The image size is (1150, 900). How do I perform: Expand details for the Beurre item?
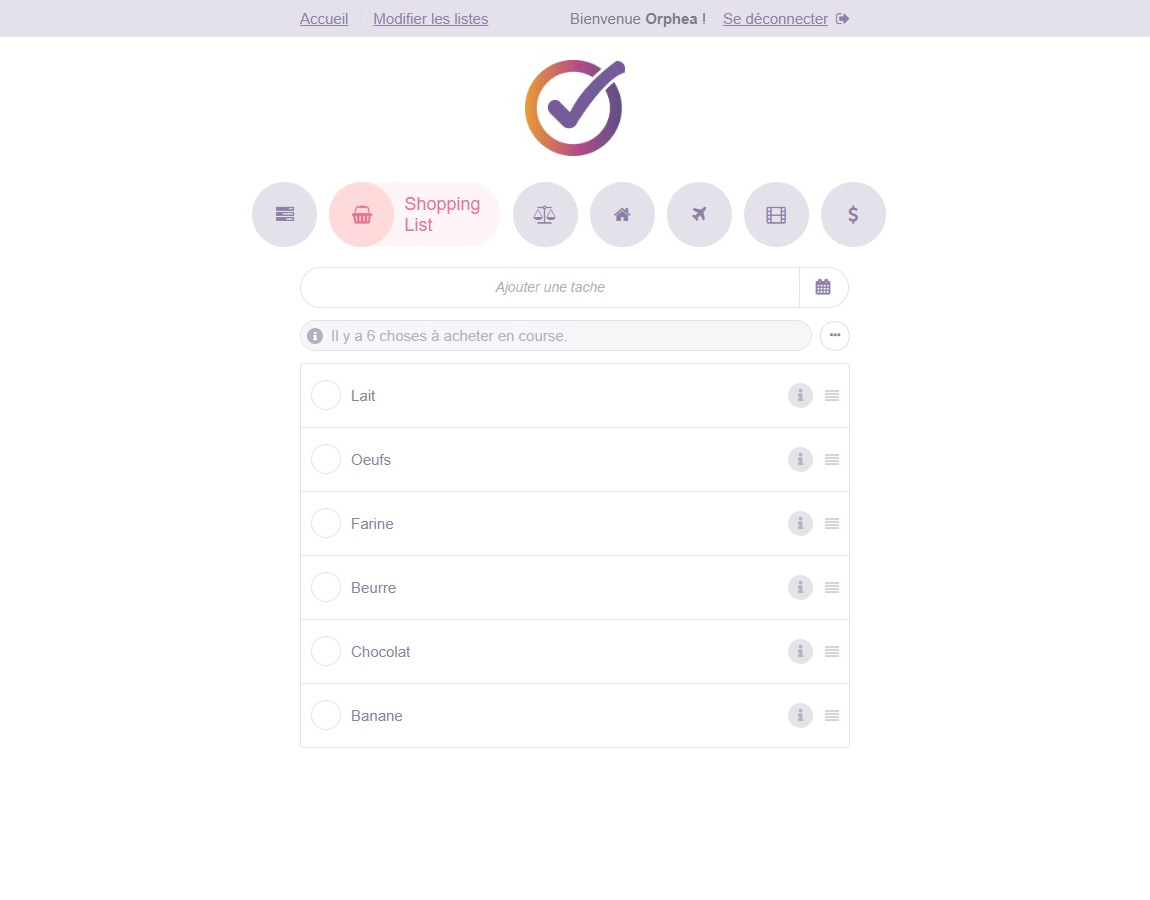point(800,588)
